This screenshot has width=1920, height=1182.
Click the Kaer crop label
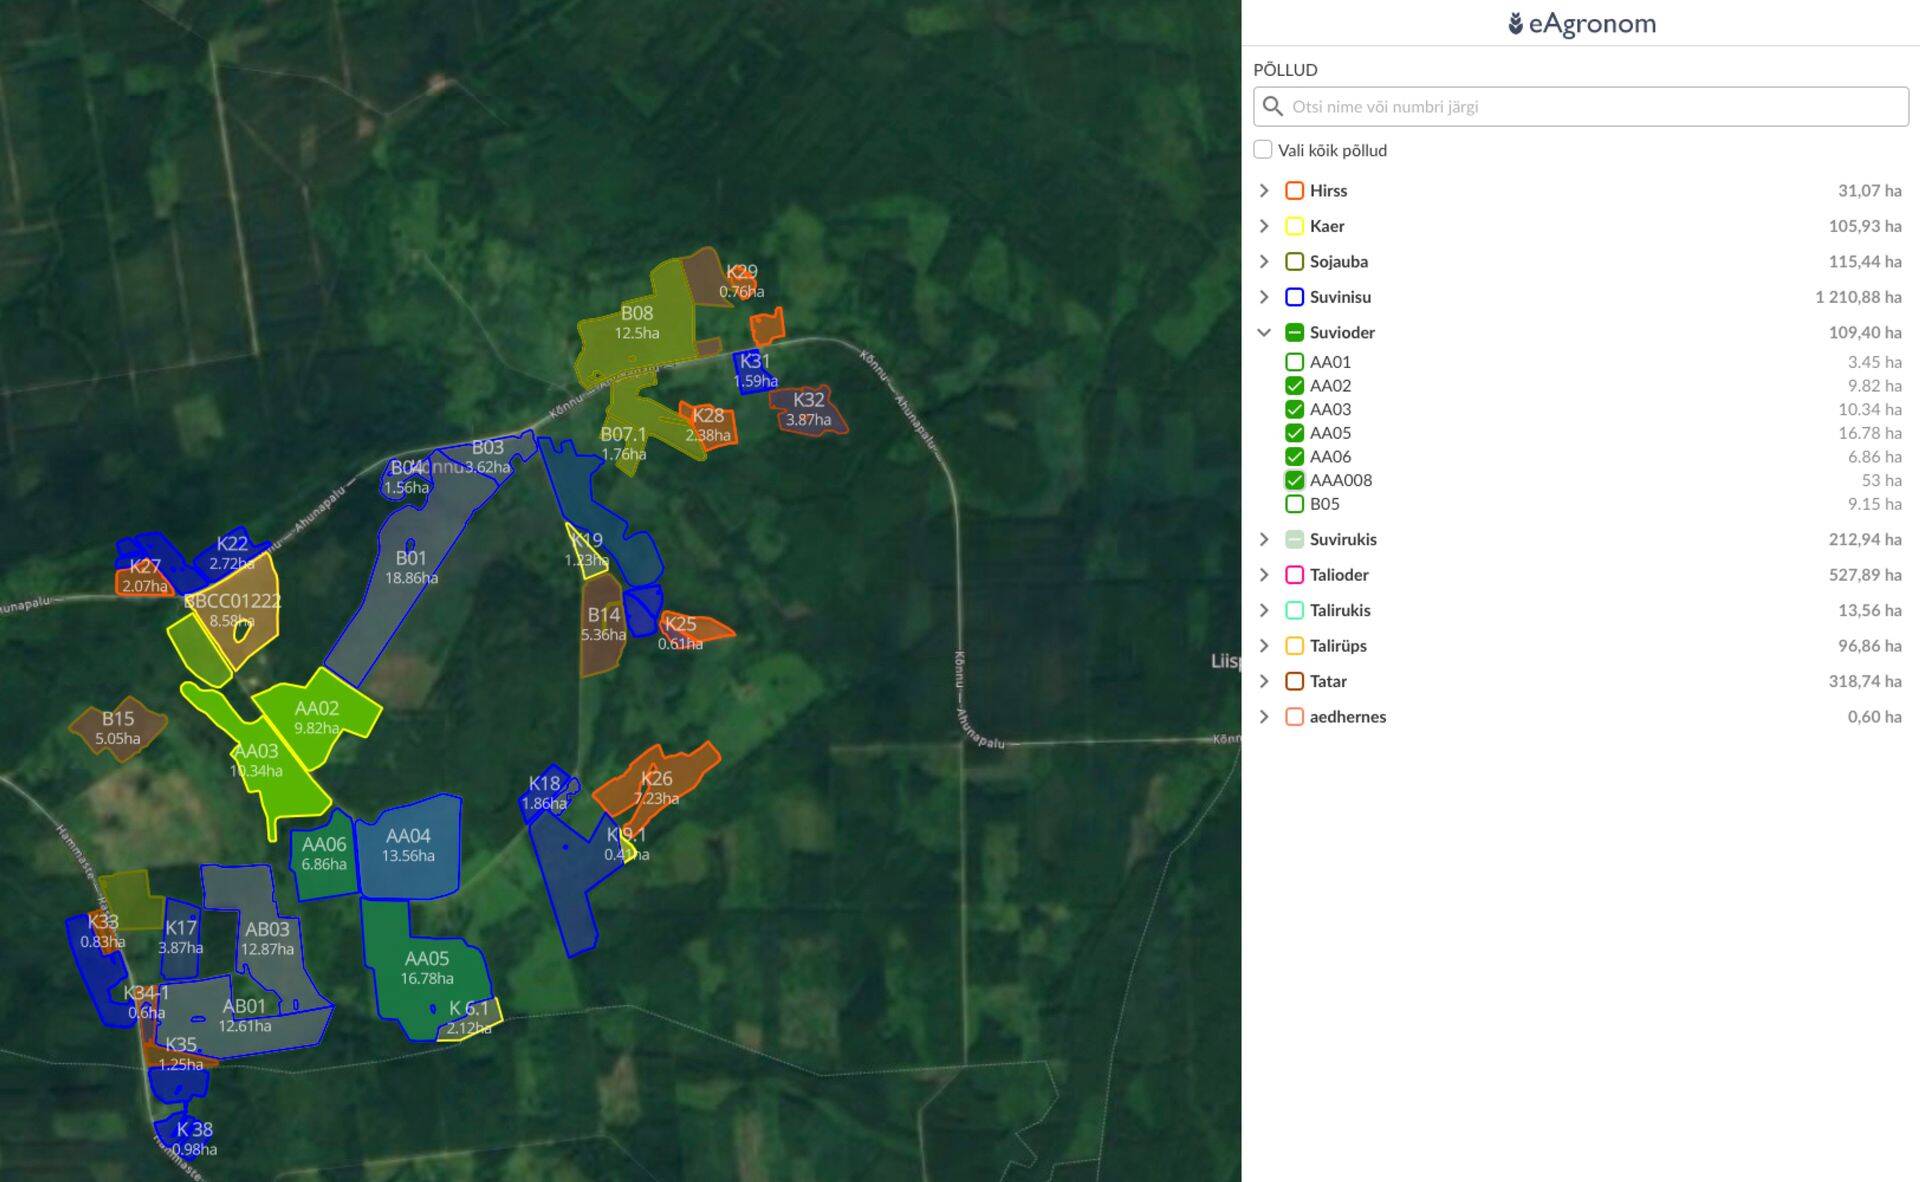pyautogui.click(x=1327, y=226)
